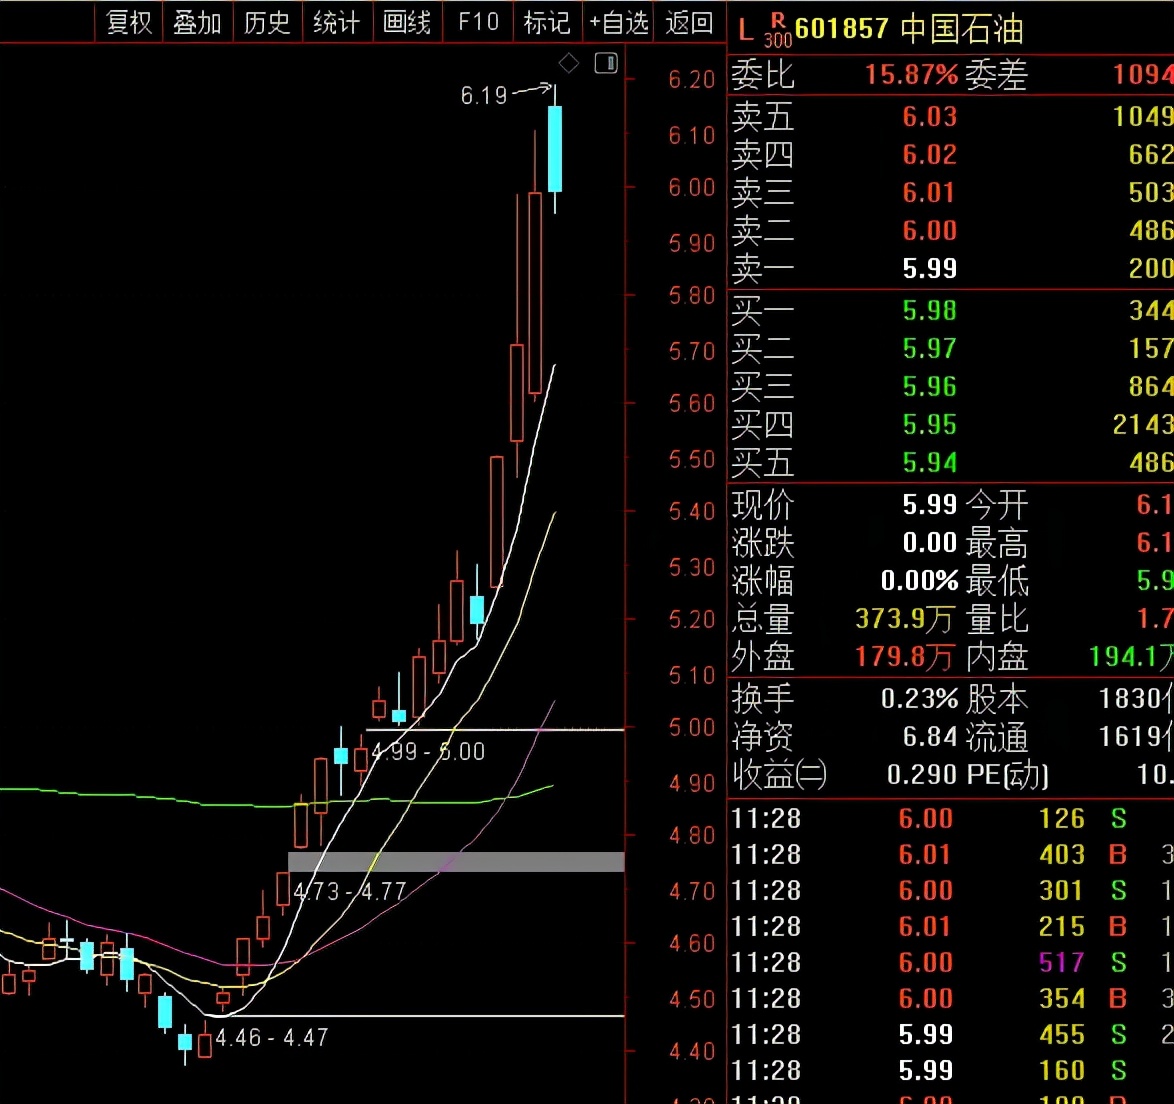Image resolution: width=1174 pixels, height=1104 pixels.
Task: Select the 11:28 trade of 301 lots
Action: pyautogui.click(x=952, y=890)
